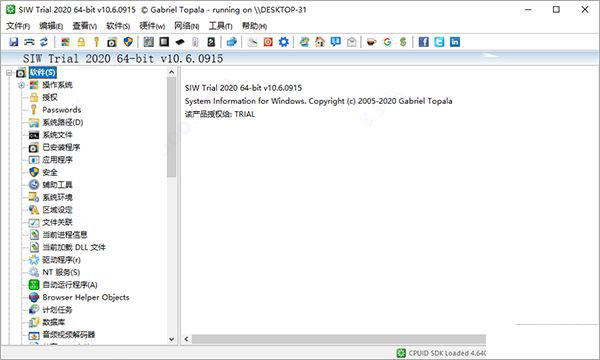Select the 应用程序 tree item
This screenshot has height=360, width=600.
click(57, 160)
